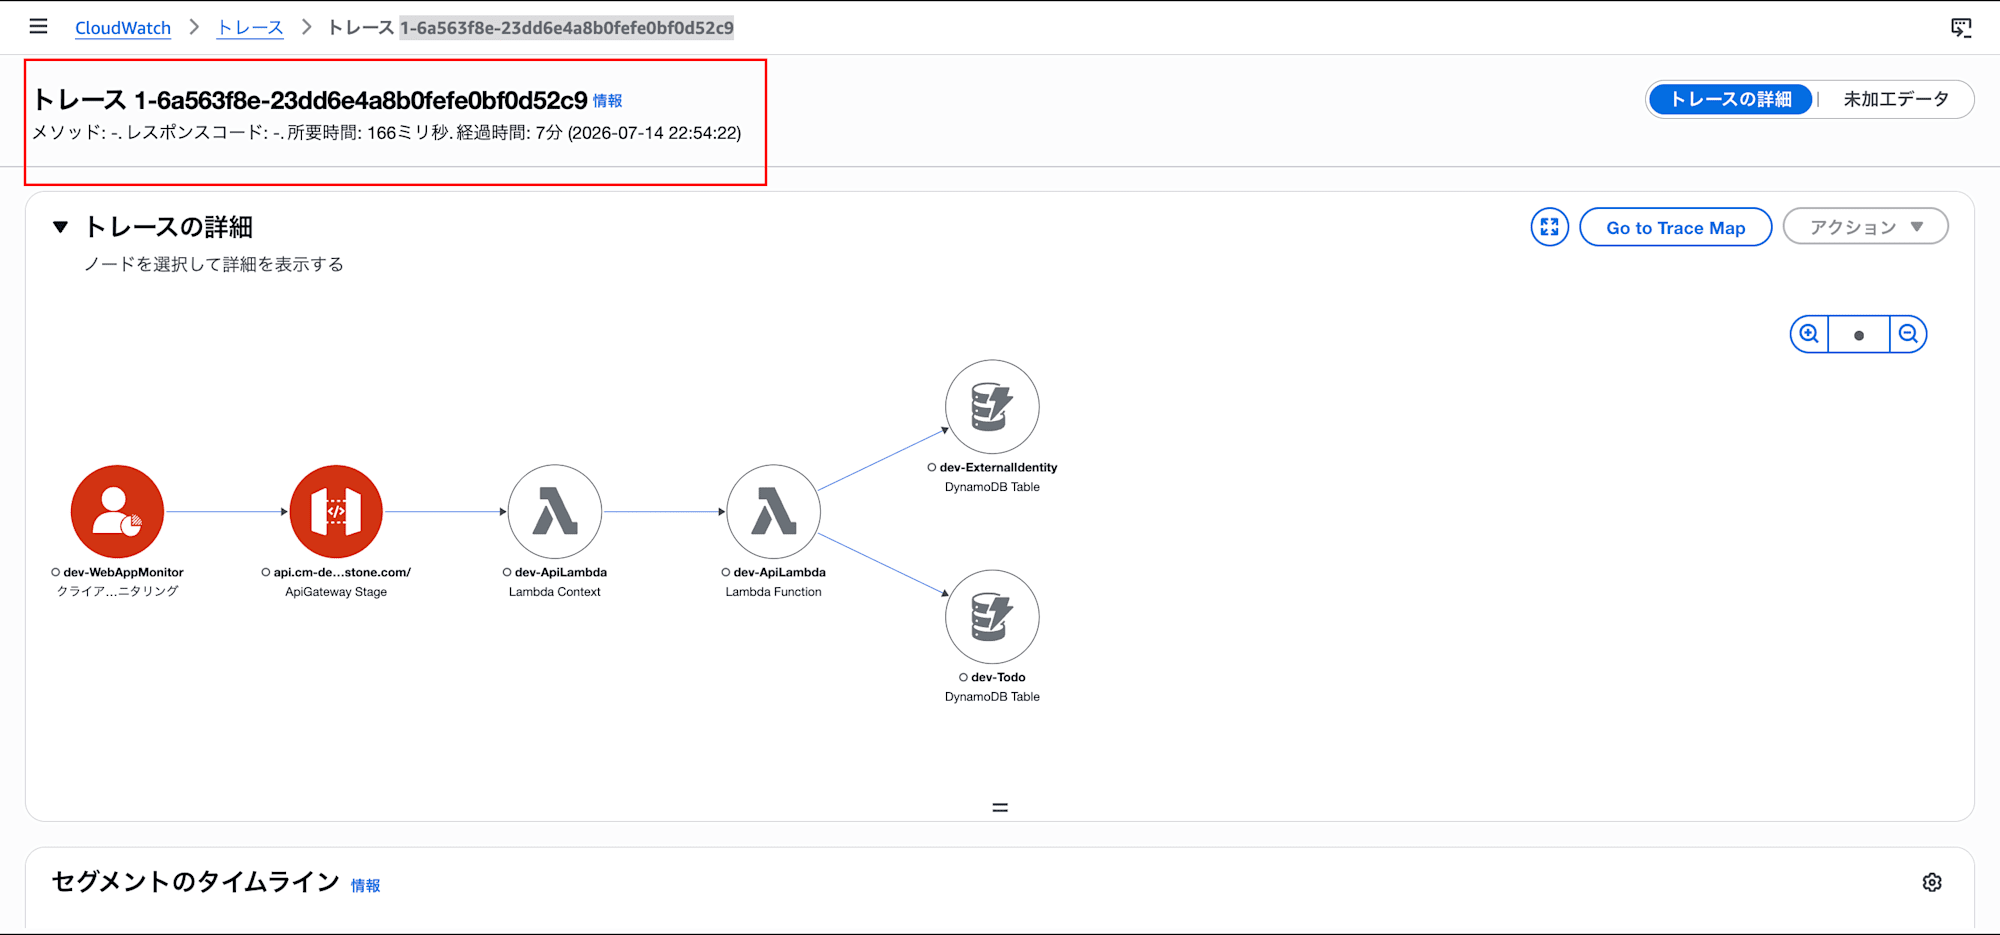Click the Lambda Function caption text
This screenshot has width=2000, height=935.
(x=773, y=592)
